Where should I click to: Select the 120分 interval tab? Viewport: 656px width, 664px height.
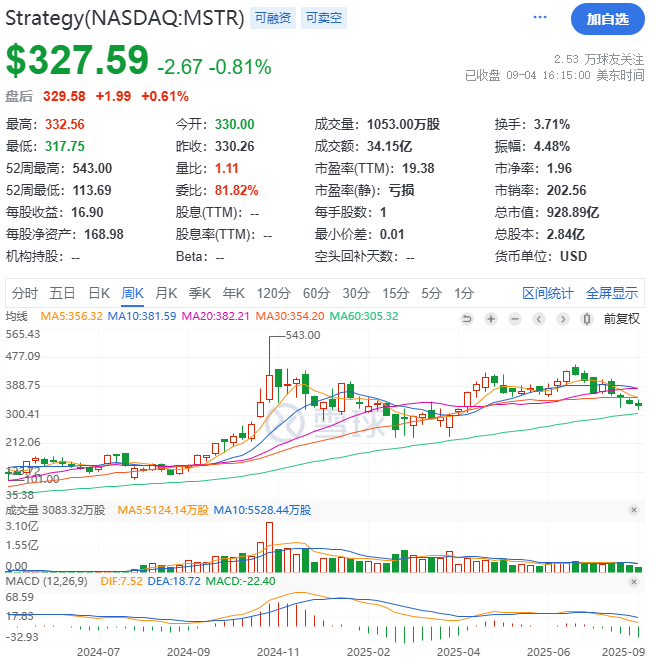tap(274, 293)
